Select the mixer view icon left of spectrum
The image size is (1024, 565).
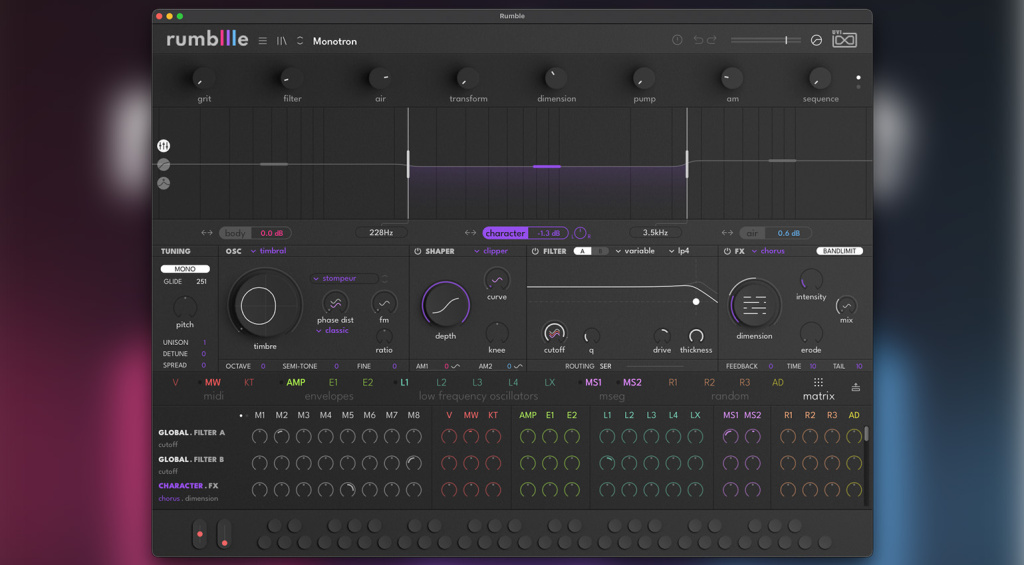pyautogui.click(x=163, y=146)
